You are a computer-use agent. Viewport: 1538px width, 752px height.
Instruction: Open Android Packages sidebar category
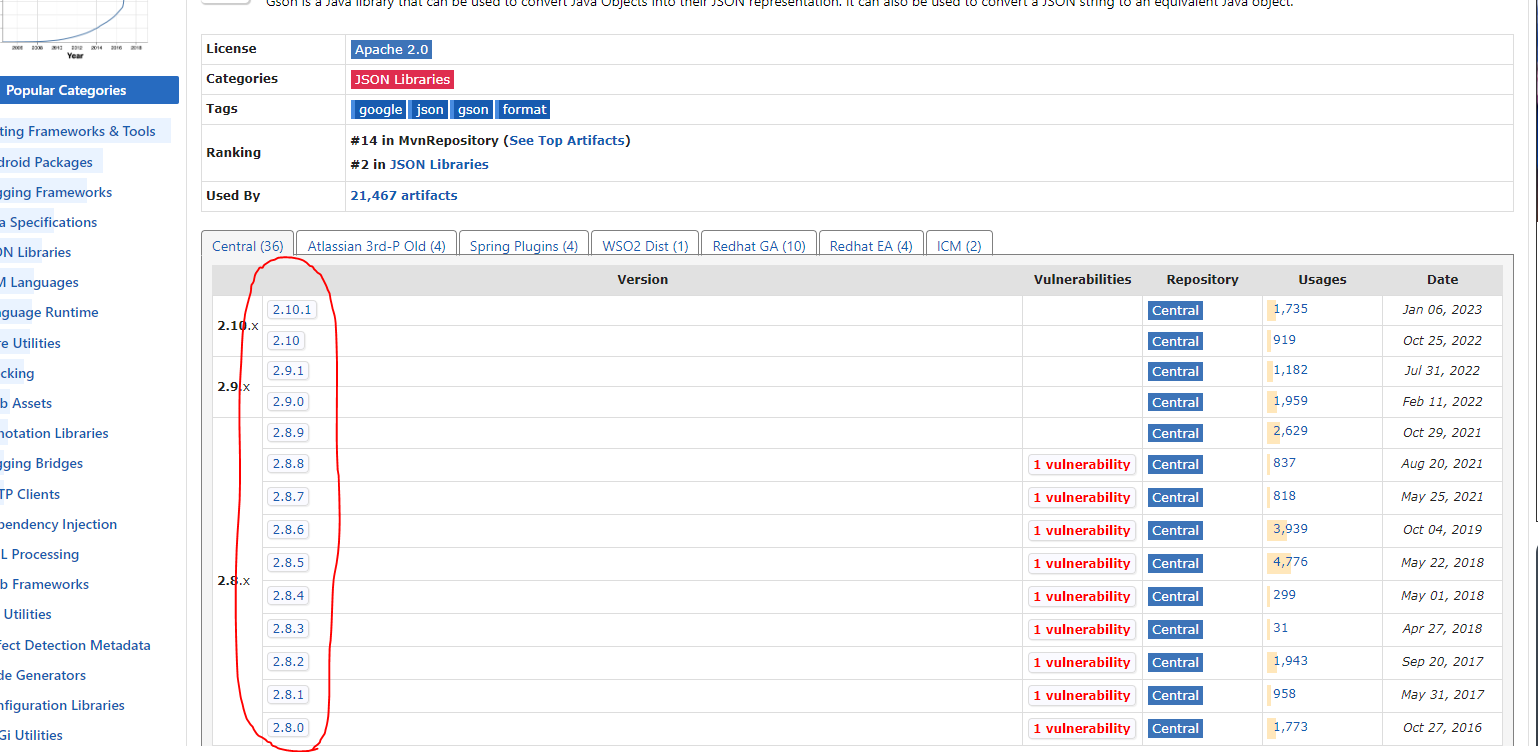pyautogui.click(x=46, y=162)
